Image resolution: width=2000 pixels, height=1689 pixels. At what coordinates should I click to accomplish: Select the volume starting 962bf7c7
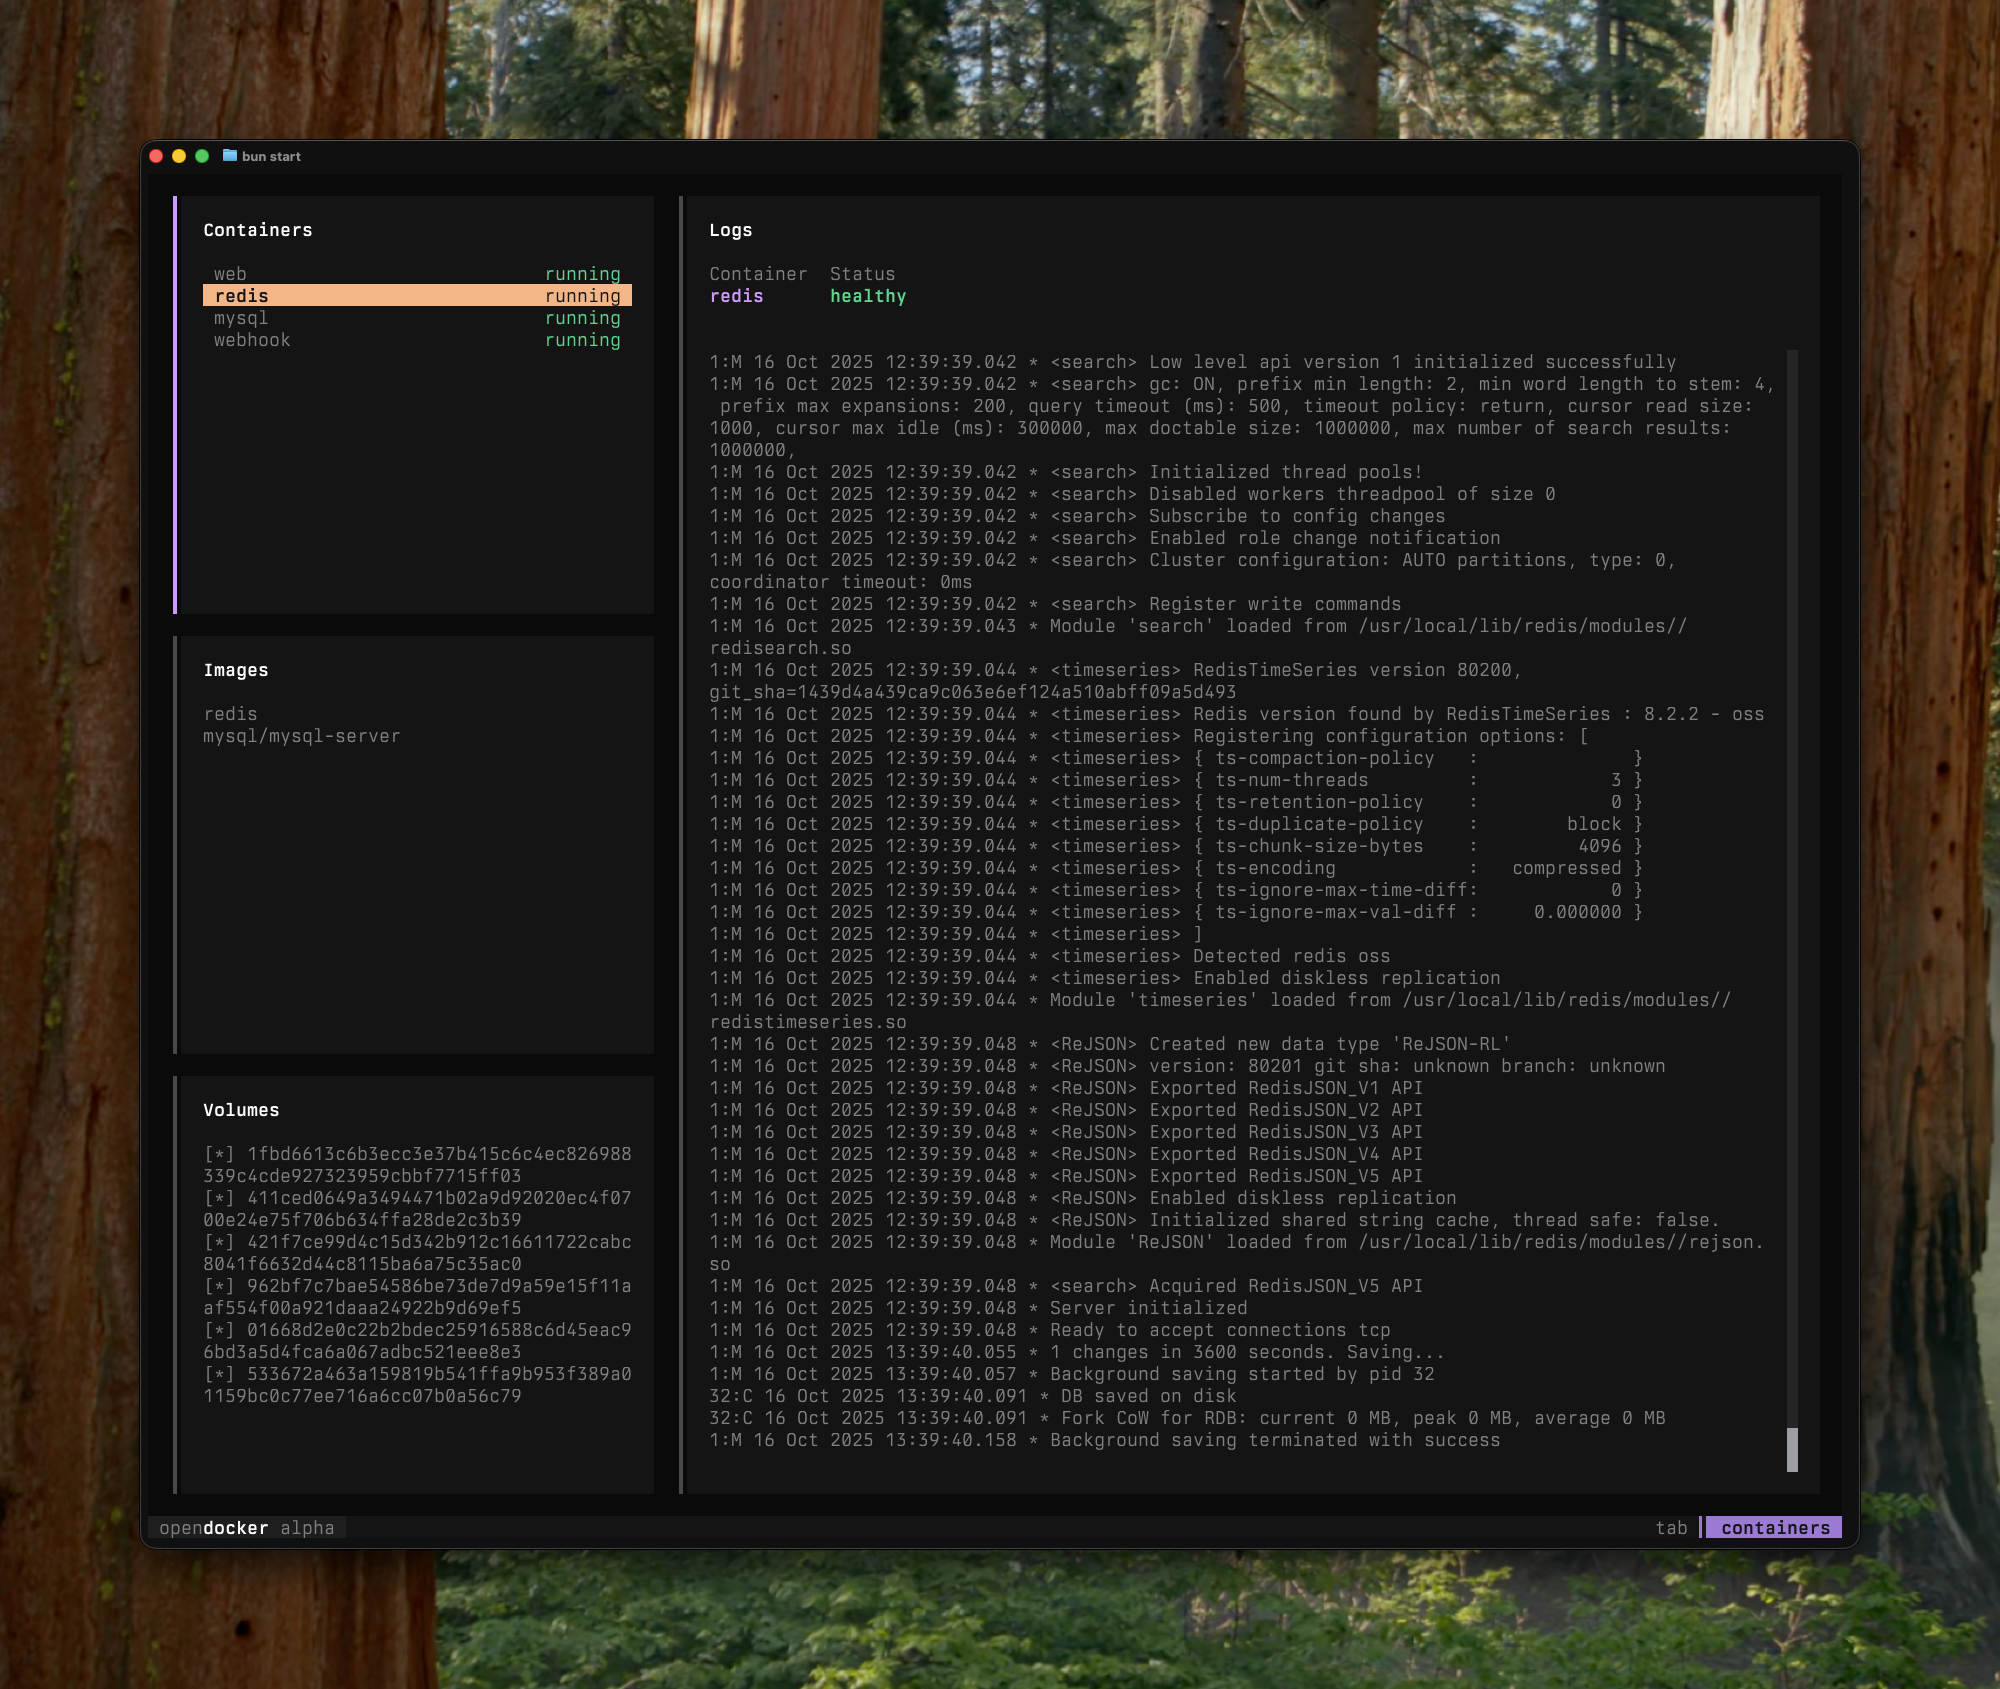pos(438,1286)
